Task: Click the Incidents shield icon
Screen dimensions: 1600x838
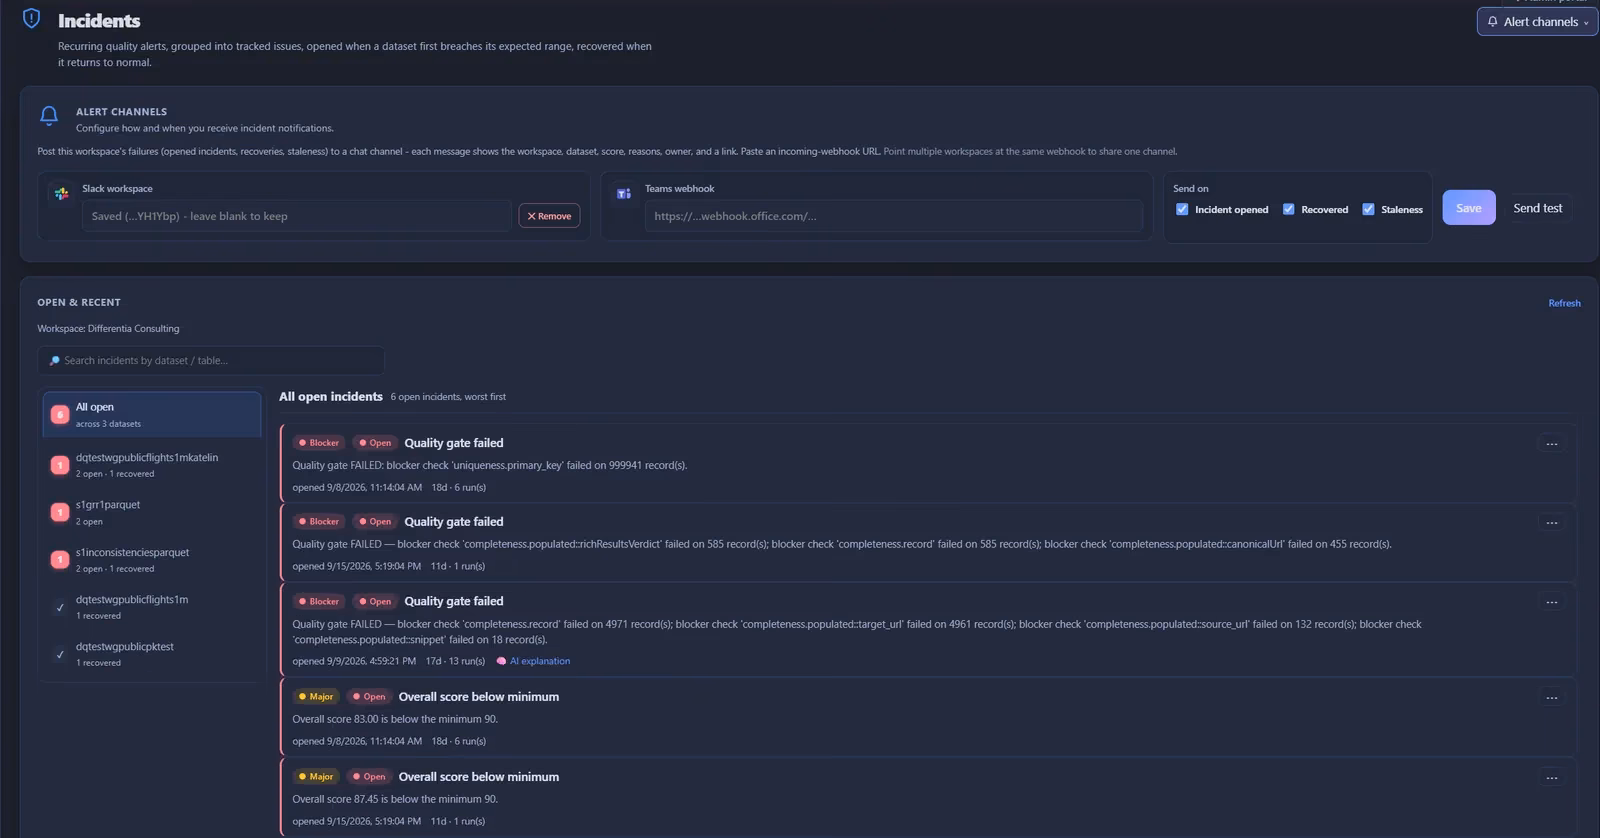Action: [x=31, y=19]
